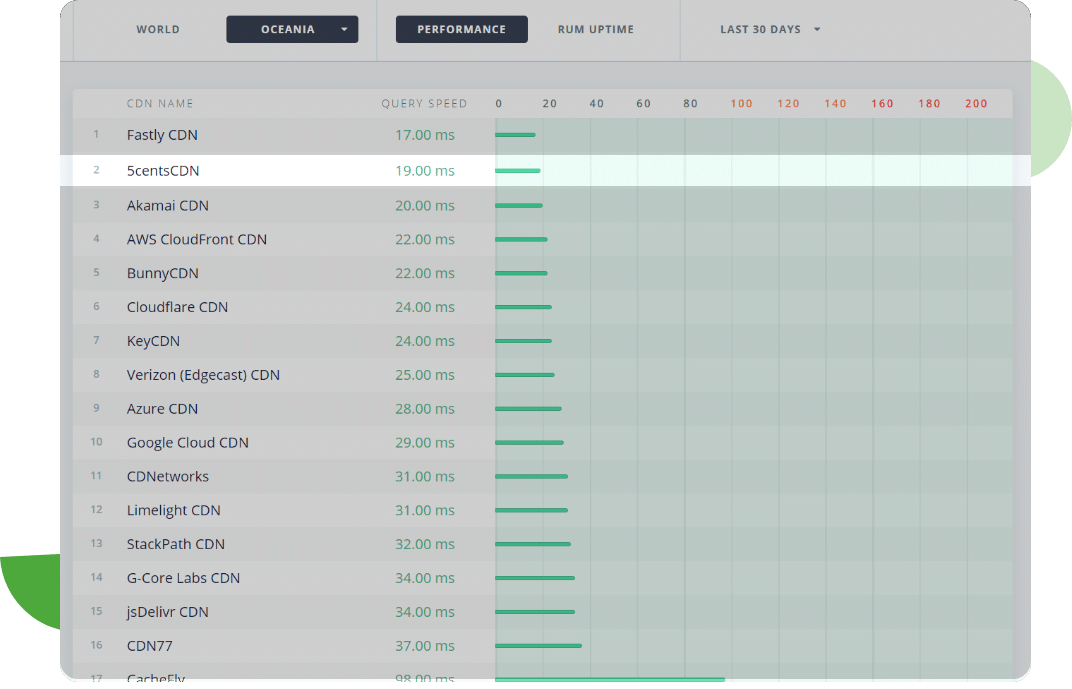Select AWS CloudFront CDN in the list
This screenshot has width=1072, height=689.
196,240
